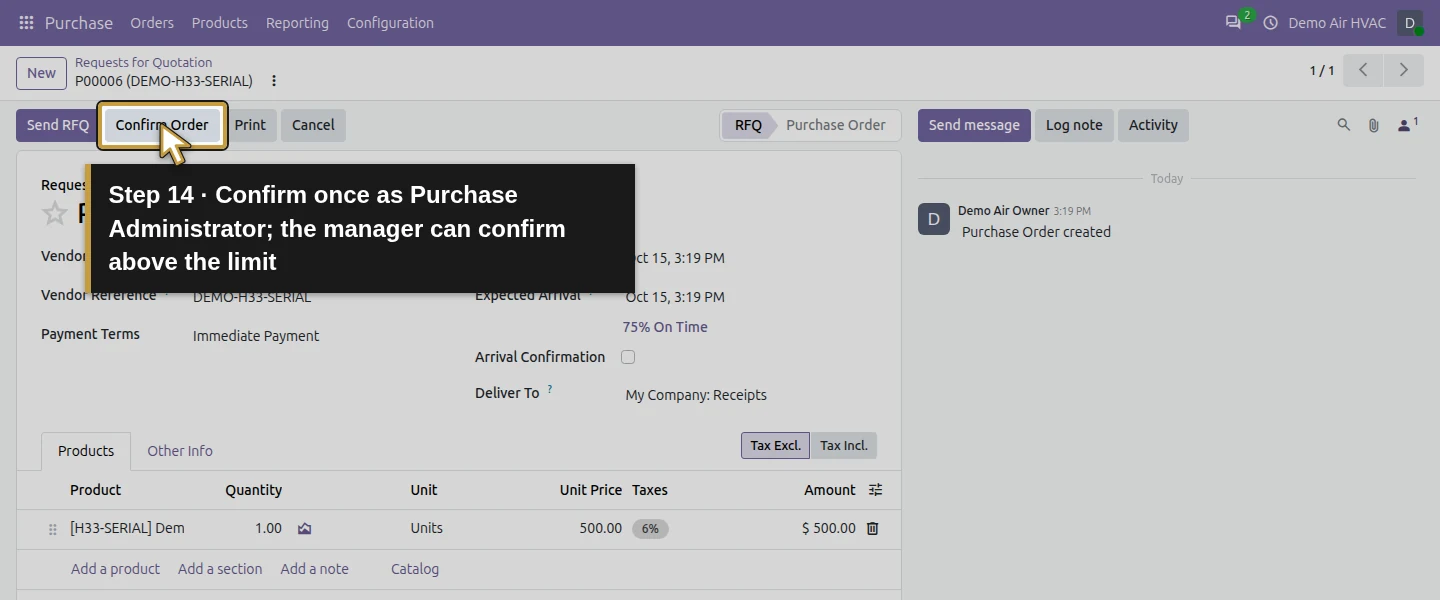Image resolution: width=1440 pixels, height=600 pixels.
Task: Show followers list icon
Action: point(1408,125)
